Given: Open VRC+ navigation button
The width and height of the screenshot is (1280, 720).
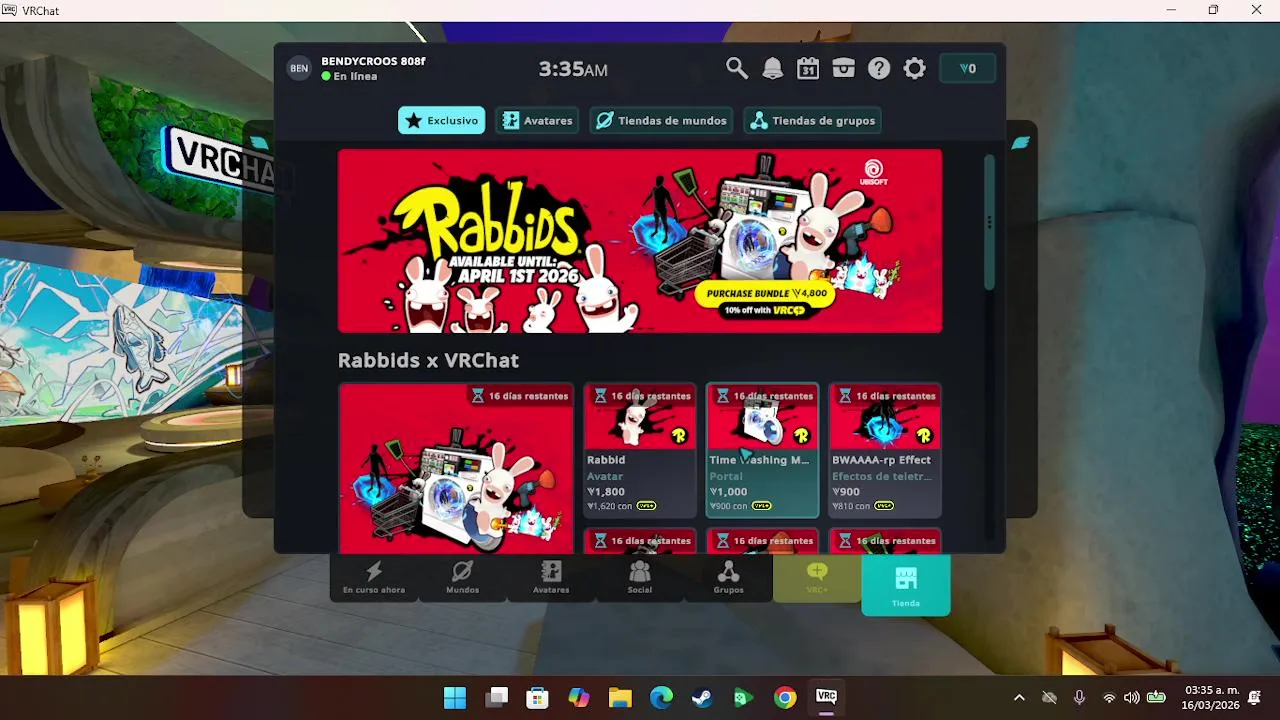Looking at the screenshot, I should [817, 578].
